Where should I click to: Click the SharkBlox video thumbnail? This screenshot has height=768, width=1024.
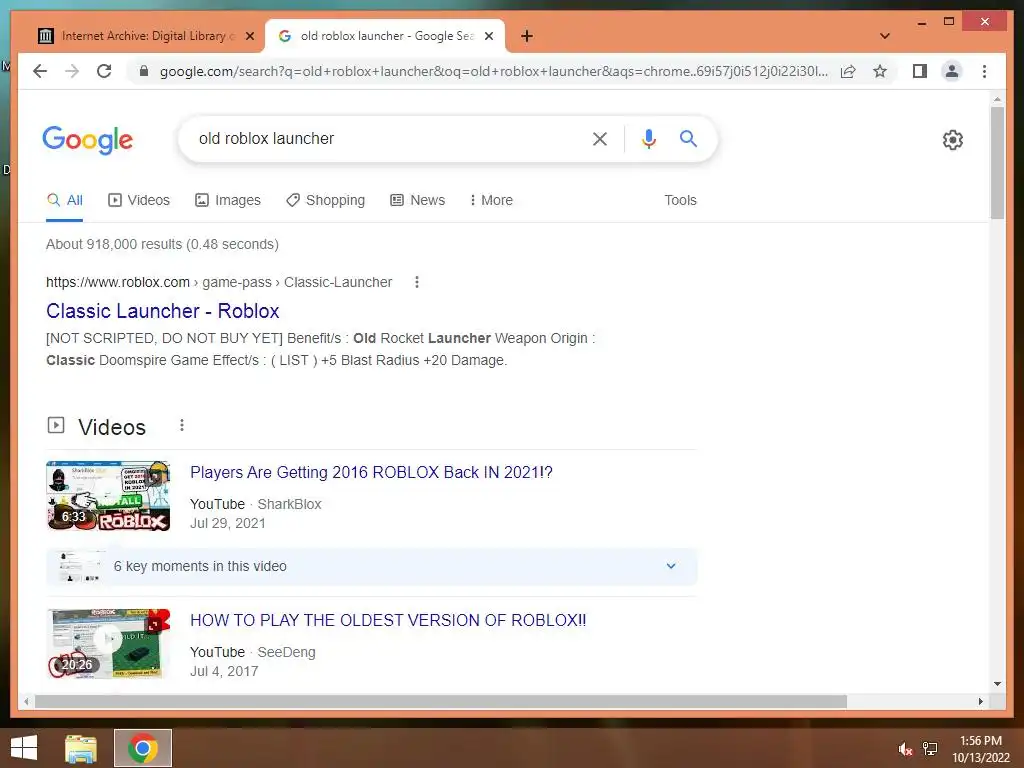point(108,496)
